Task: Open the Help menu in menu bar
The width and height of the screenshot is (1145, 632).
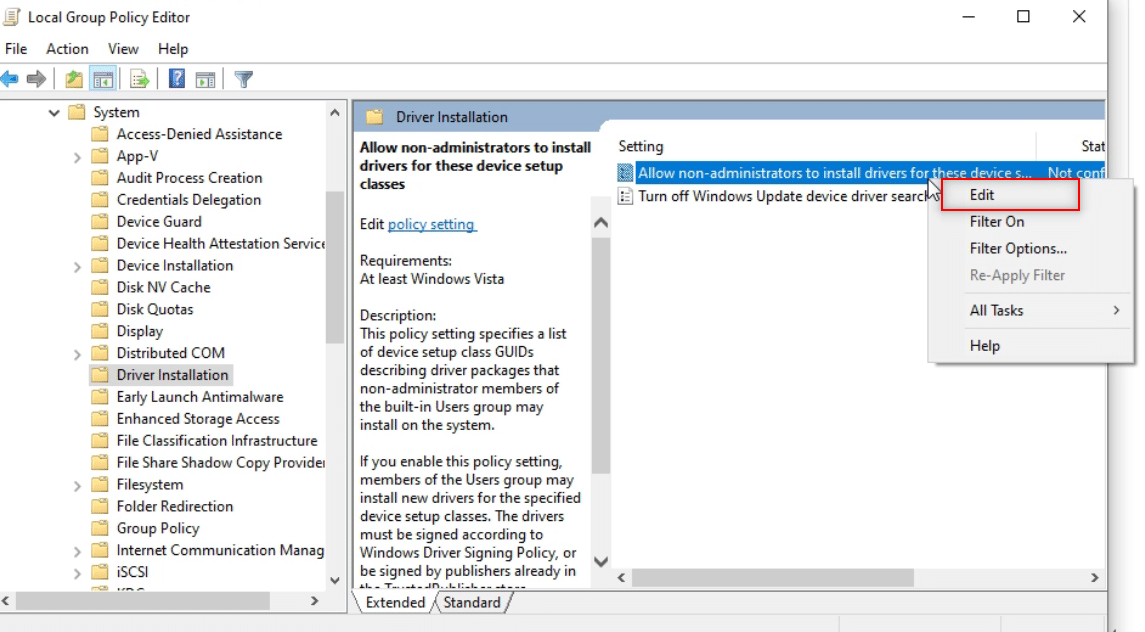Action: [x=173, y=49]
